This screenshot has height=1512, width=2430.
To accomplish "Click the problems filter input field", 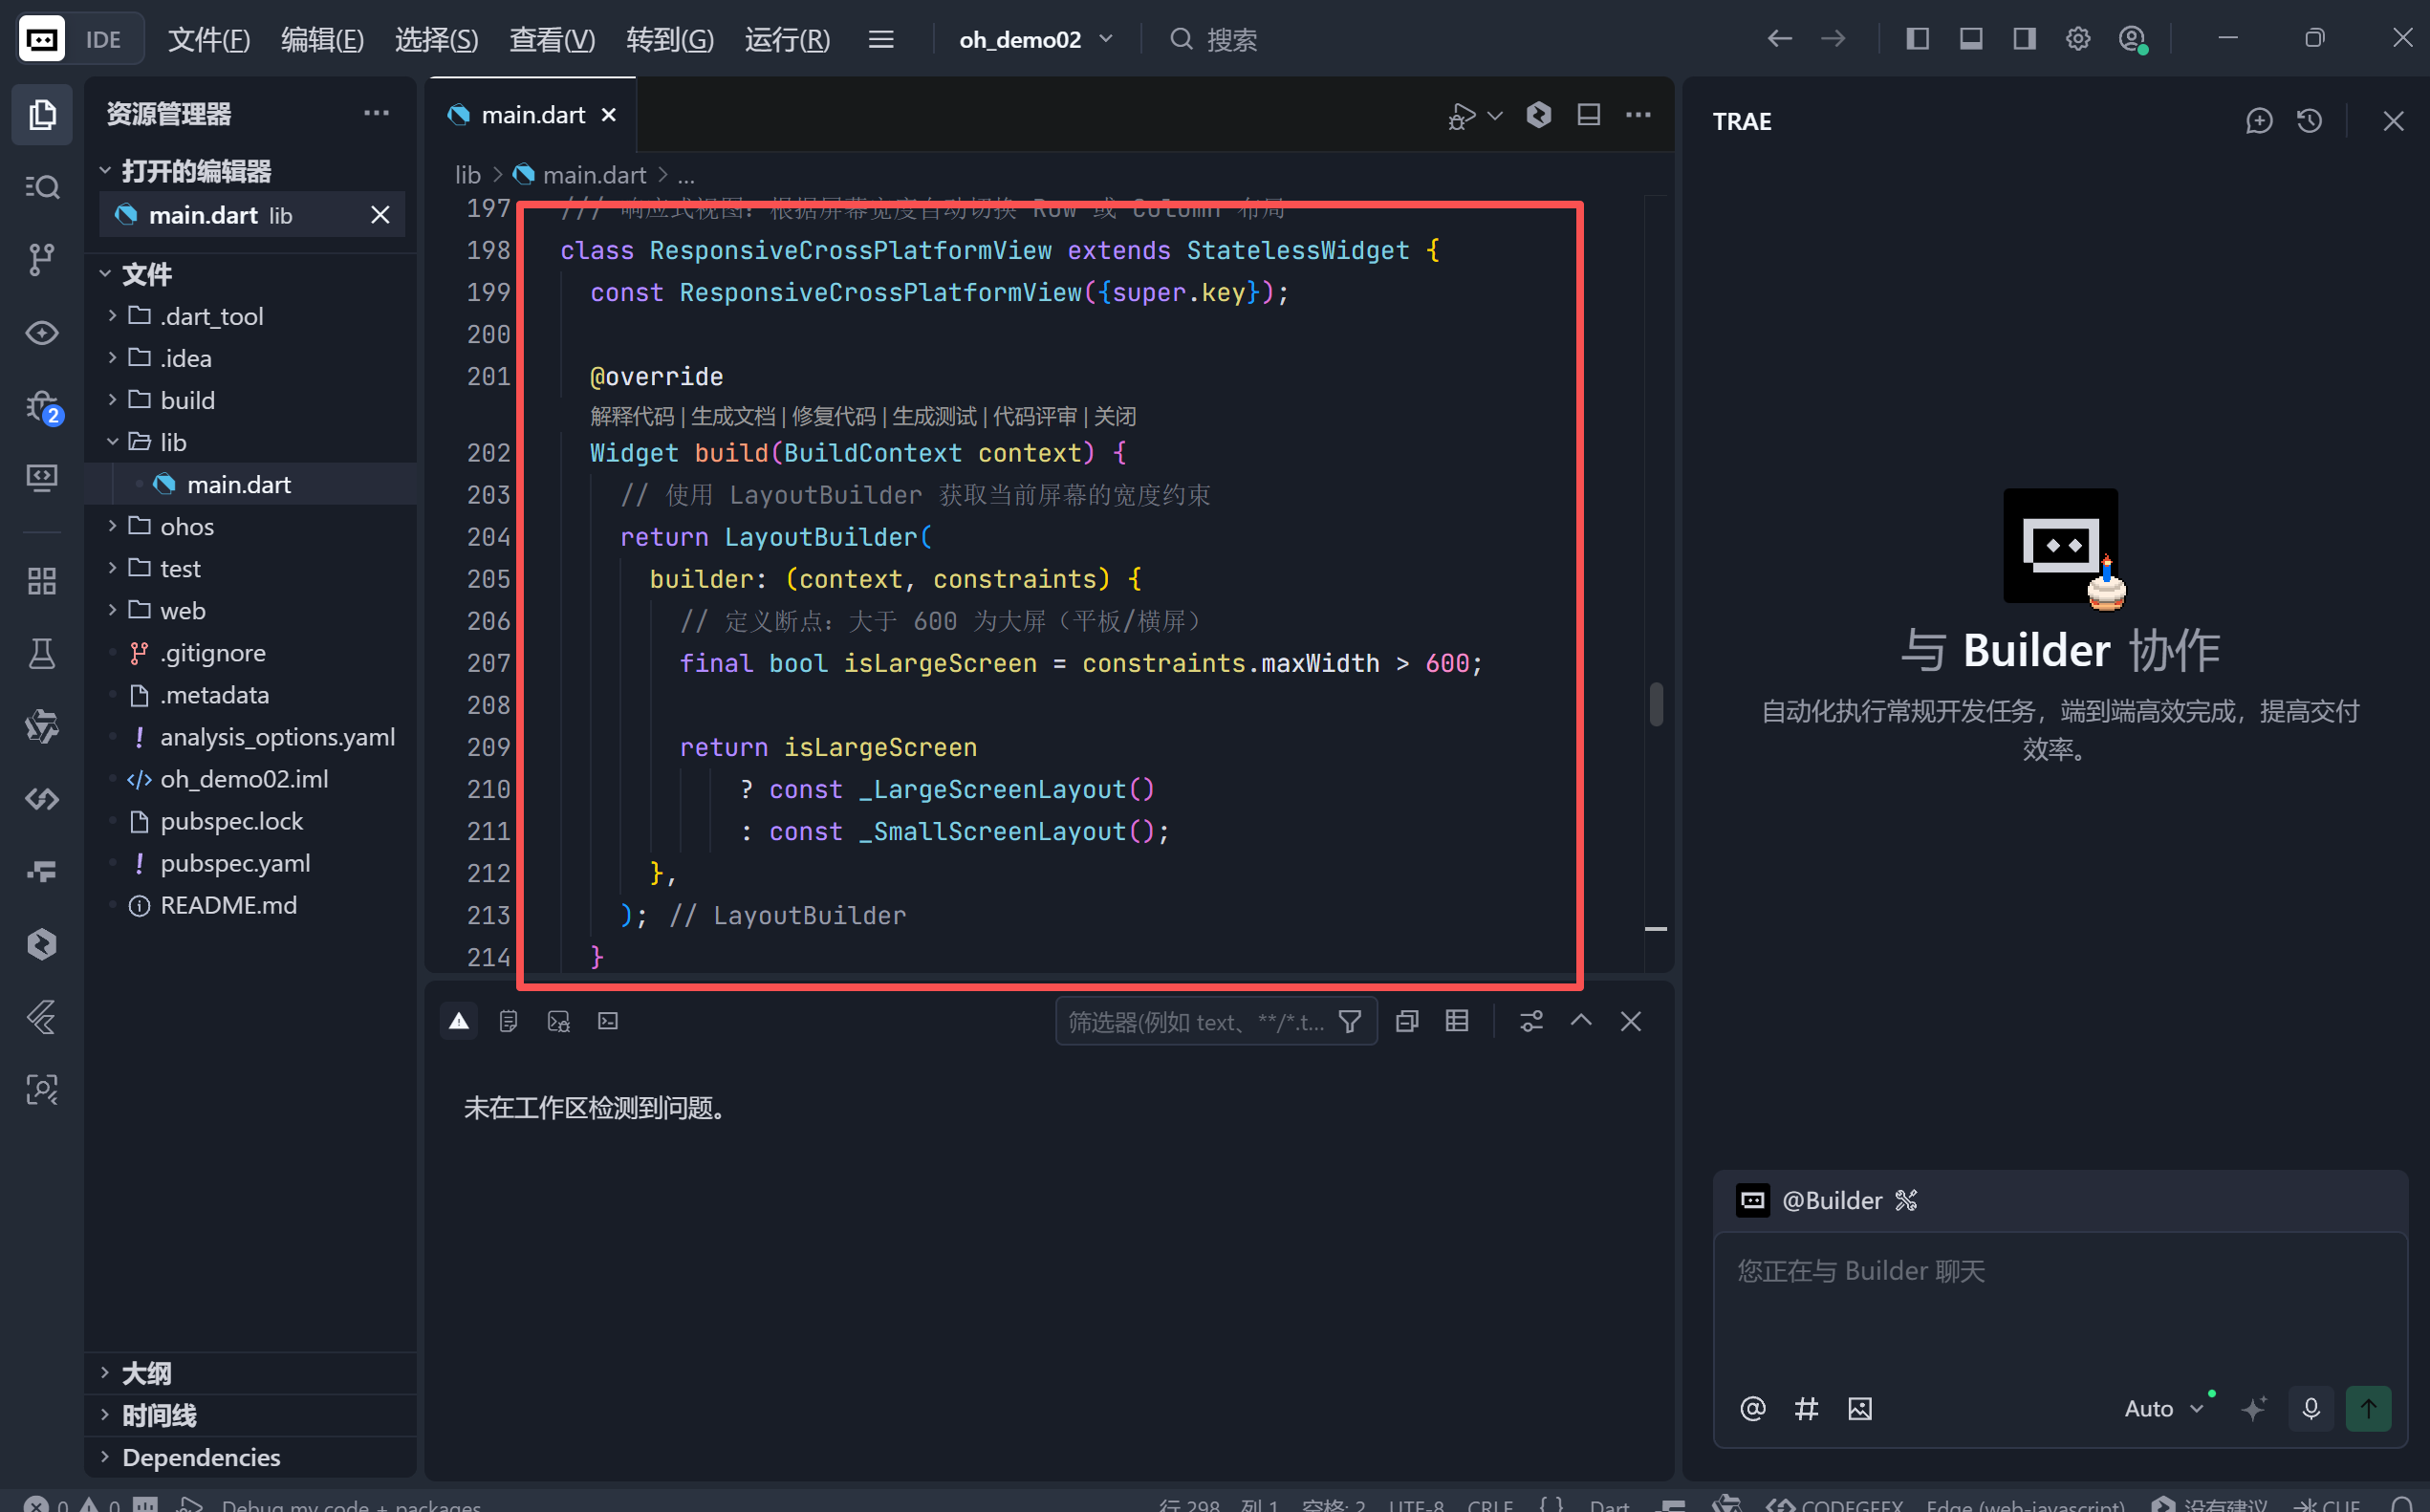I will [1195, 1021].
